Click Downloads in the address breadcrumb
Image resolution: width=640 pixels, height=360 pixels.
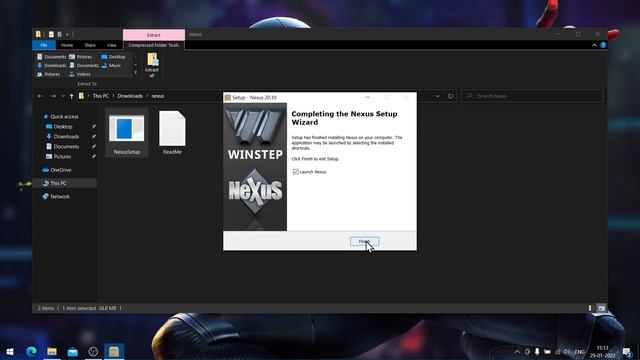click(x=130, y=96)
